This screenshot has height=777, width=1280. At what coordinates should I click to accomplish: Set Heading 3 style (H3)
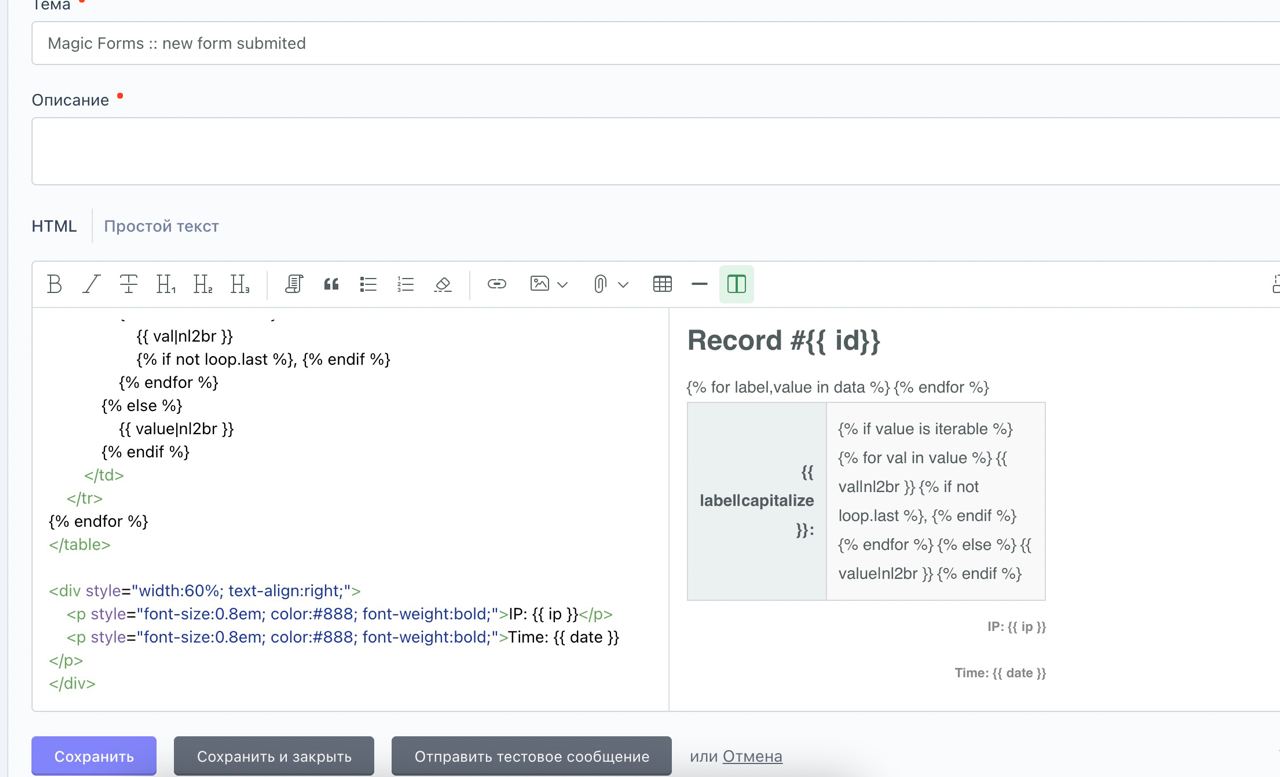[x=240, y=284]
